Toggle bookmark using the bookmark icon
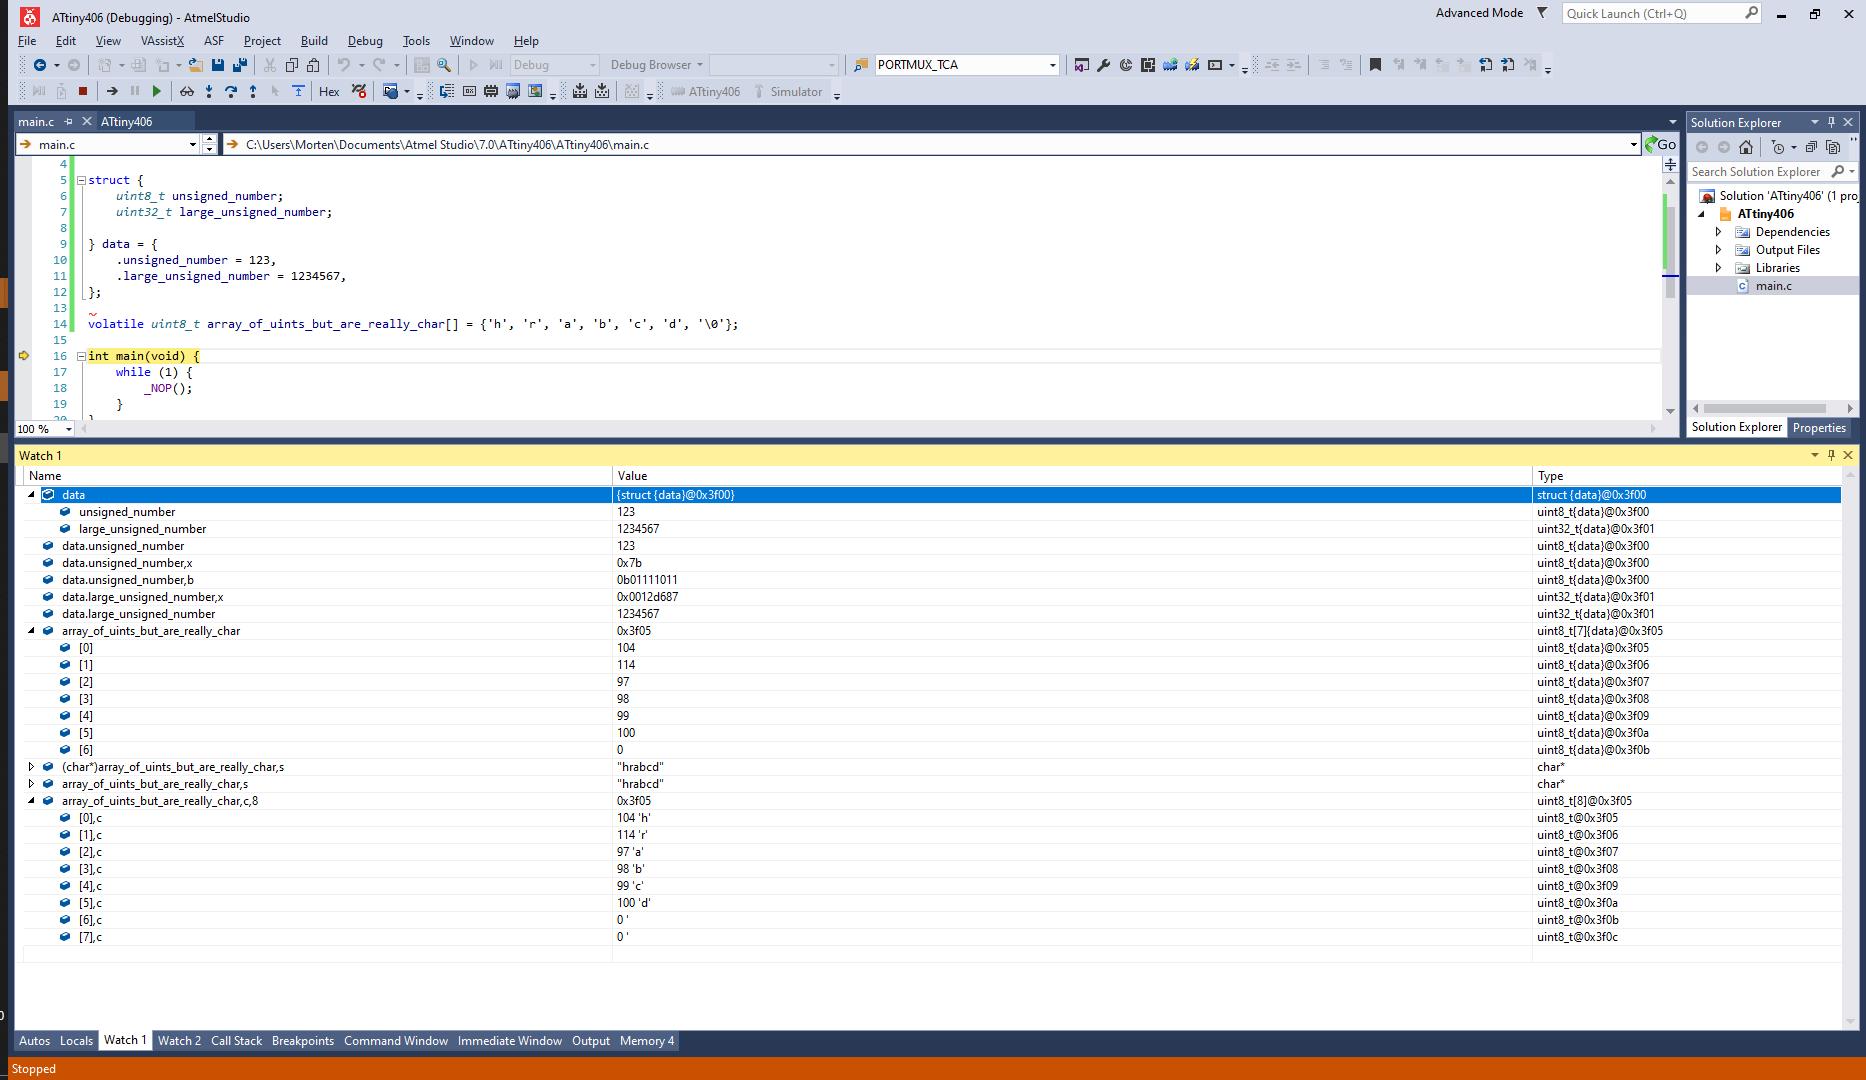Viewport: 1866px width, 1080px height. tap(1375, 65)
